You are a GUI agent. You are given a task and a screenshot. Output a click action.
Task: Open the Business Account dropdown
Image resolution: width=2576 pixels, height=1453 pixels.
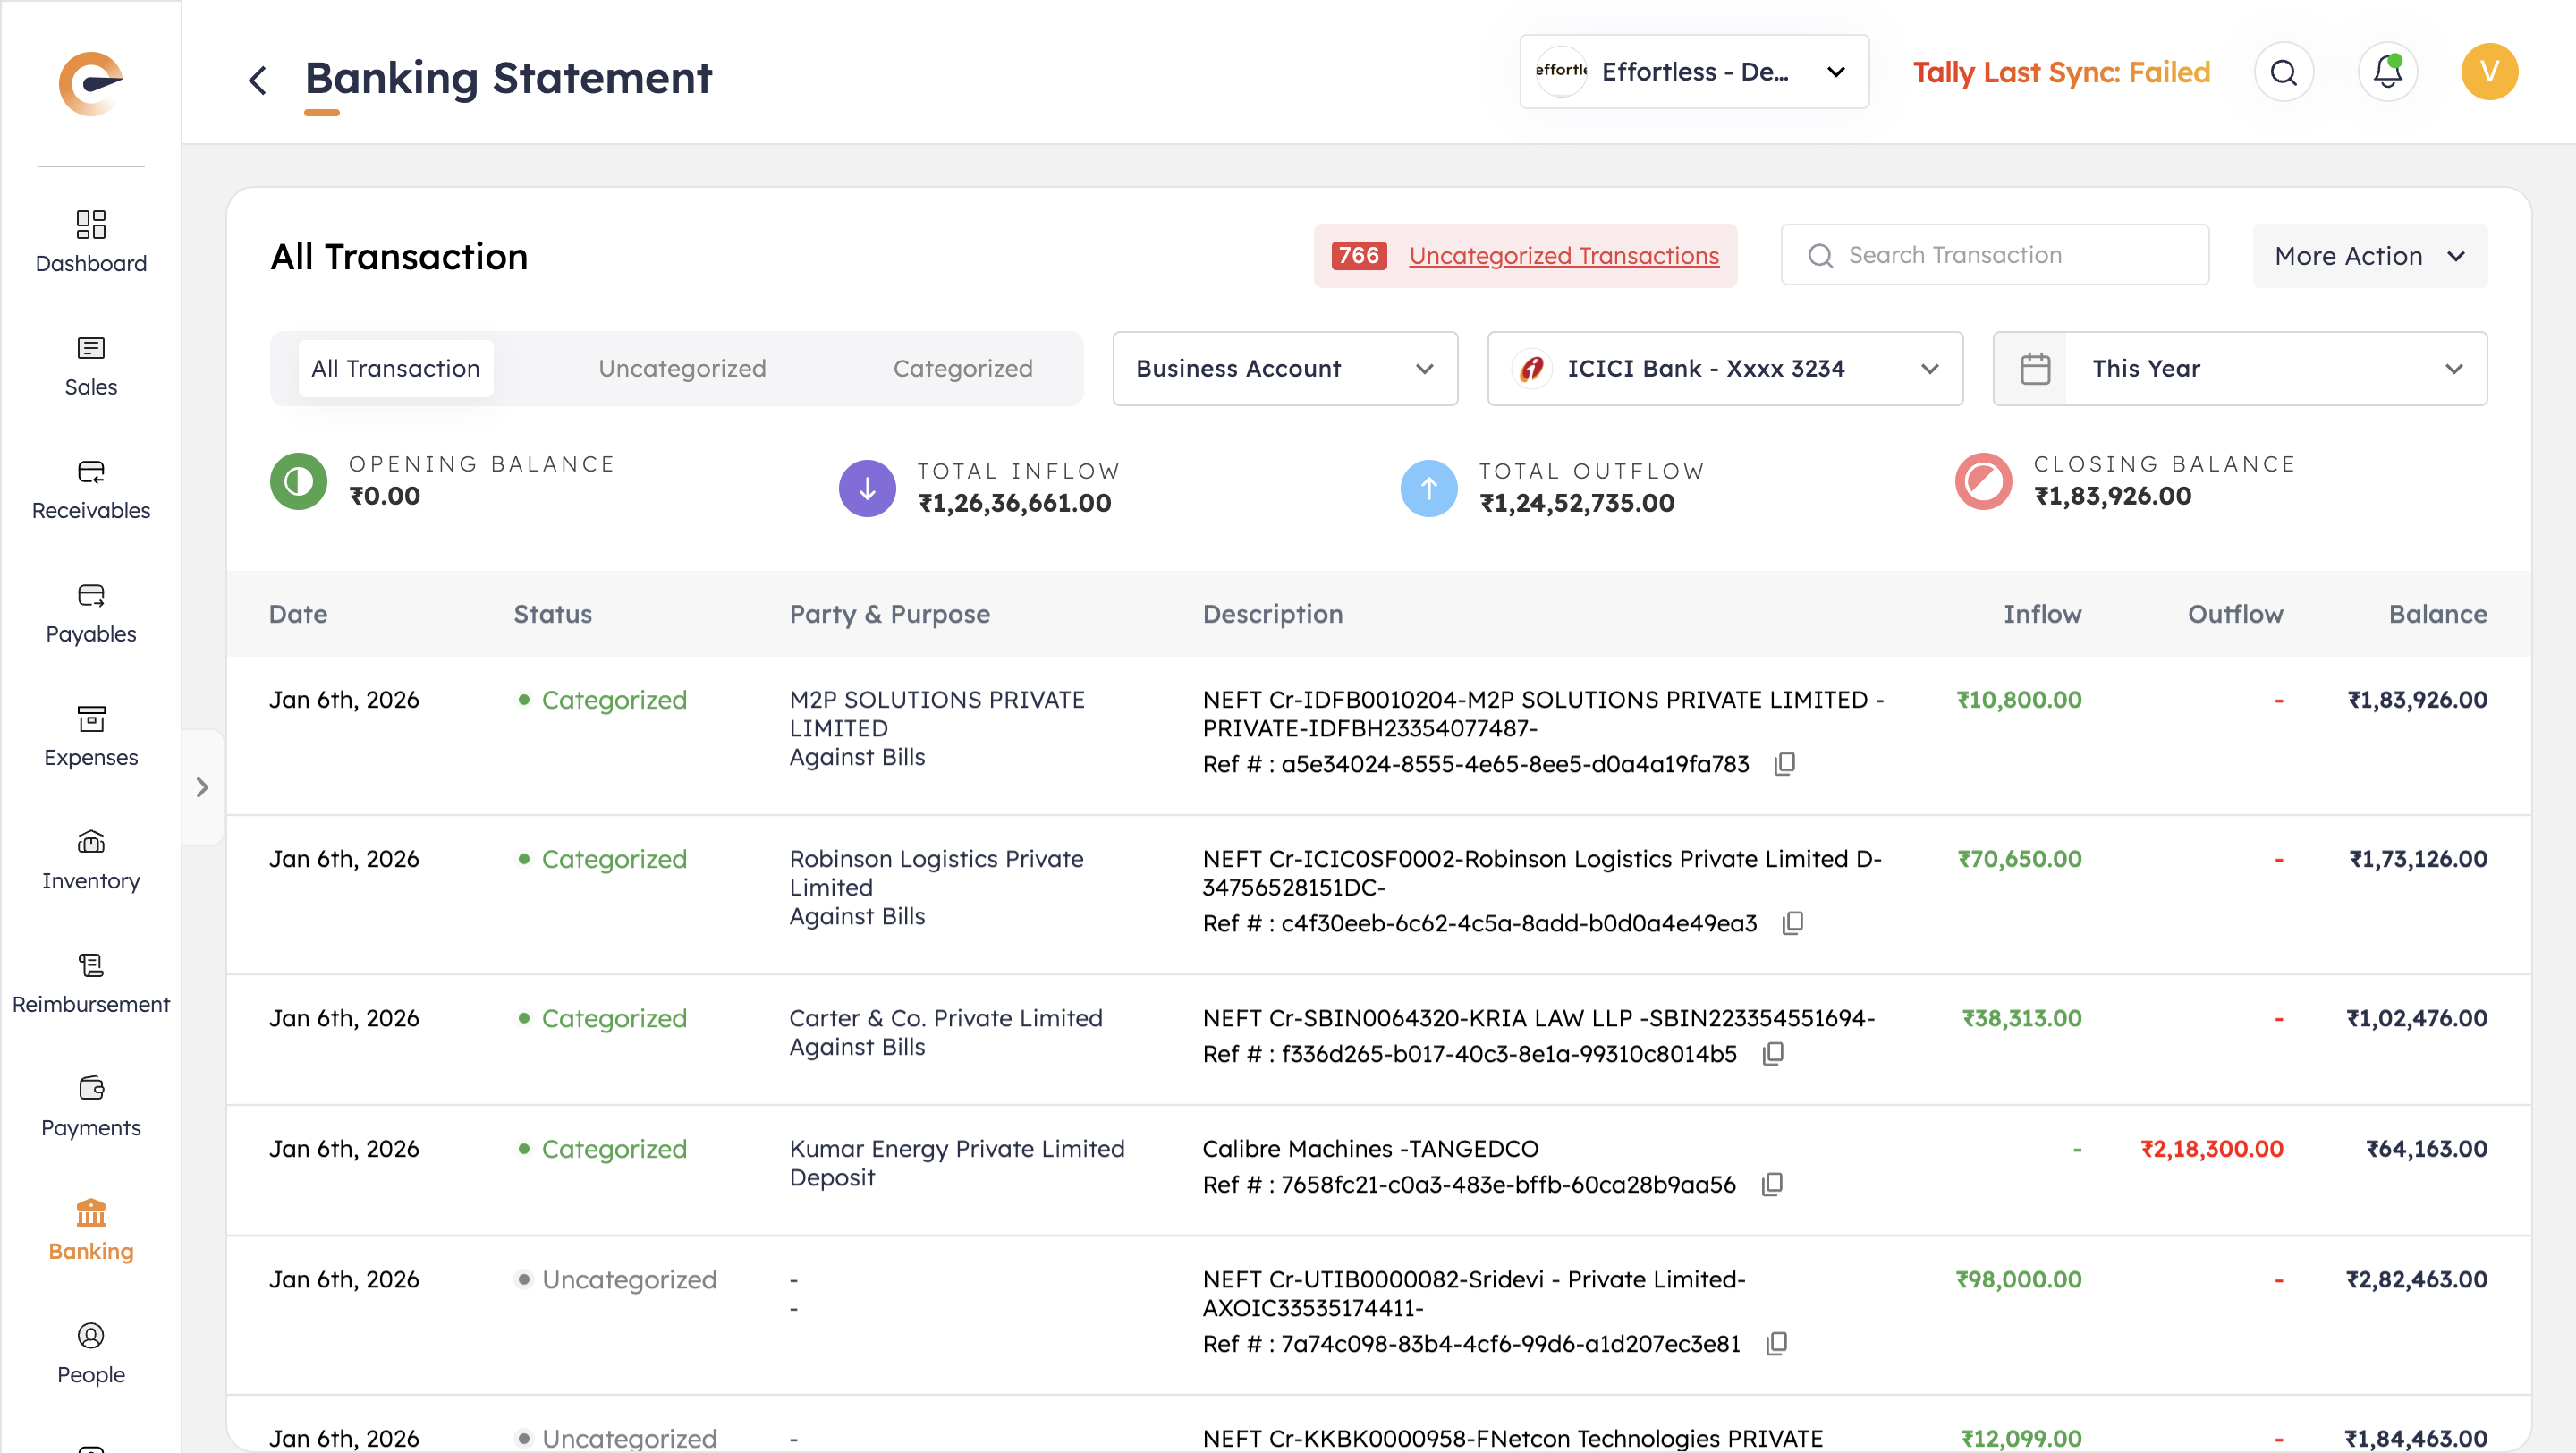[x=1284, y=368]
